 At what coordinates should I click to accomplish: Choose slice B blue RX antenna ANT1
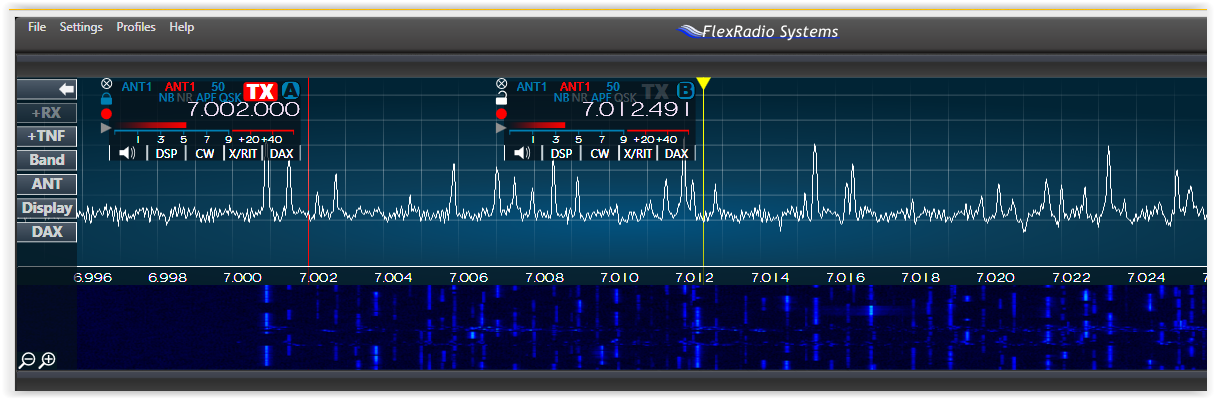point(532,87)
